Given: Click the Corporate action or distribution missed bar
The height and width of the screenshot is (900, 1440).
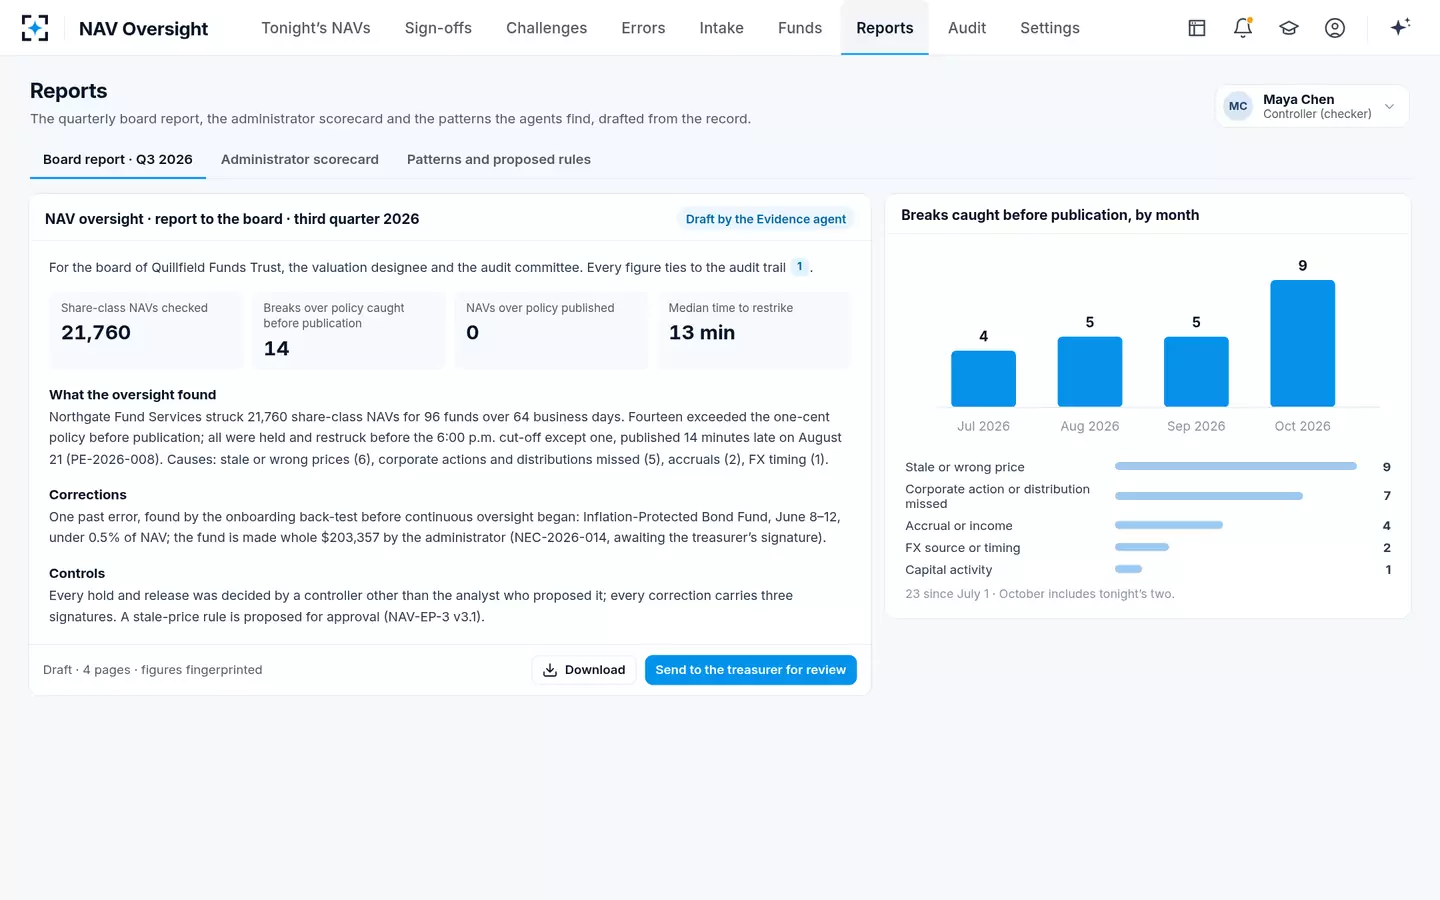Looking at the screenshot, I should pos(1209,496).
